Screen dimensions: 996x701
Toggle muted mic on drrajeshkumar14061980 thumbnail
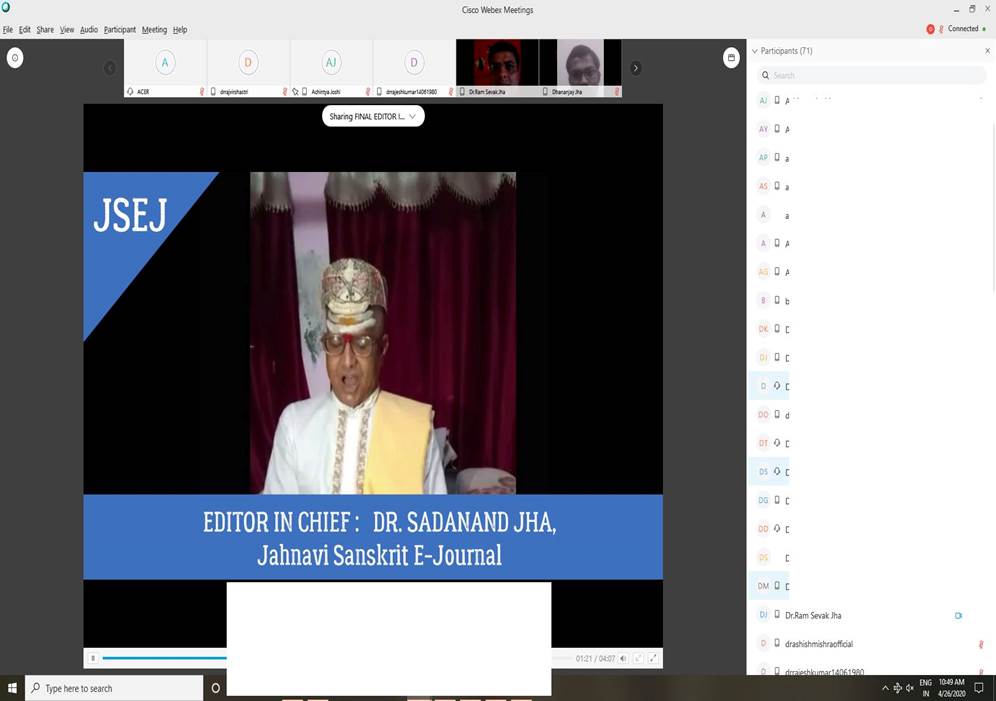click(451, 91)
